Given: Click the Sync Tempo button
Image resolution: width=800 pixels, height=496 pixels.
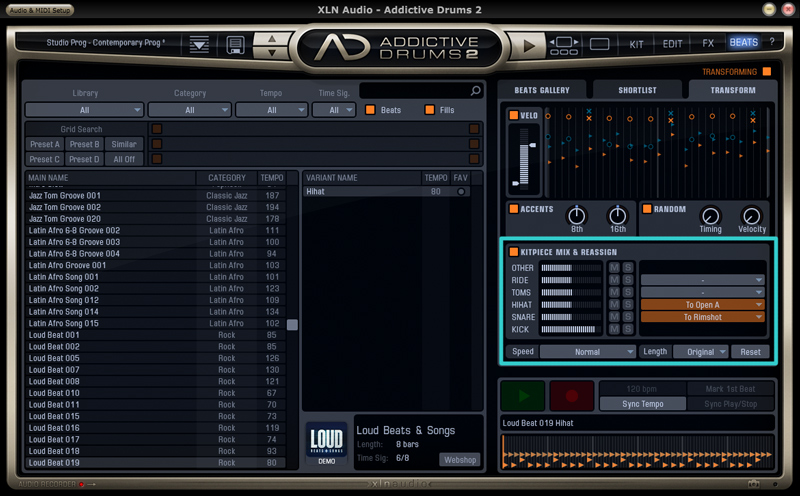Looking at the screenshot, I should 643,404.
